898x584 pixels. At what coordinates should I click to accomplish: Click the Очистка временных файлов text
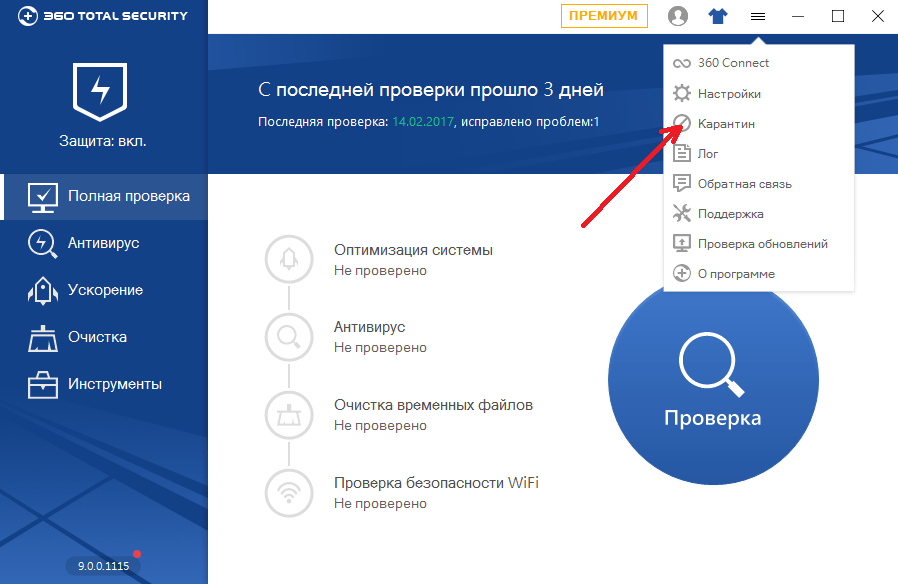(434, 405)
